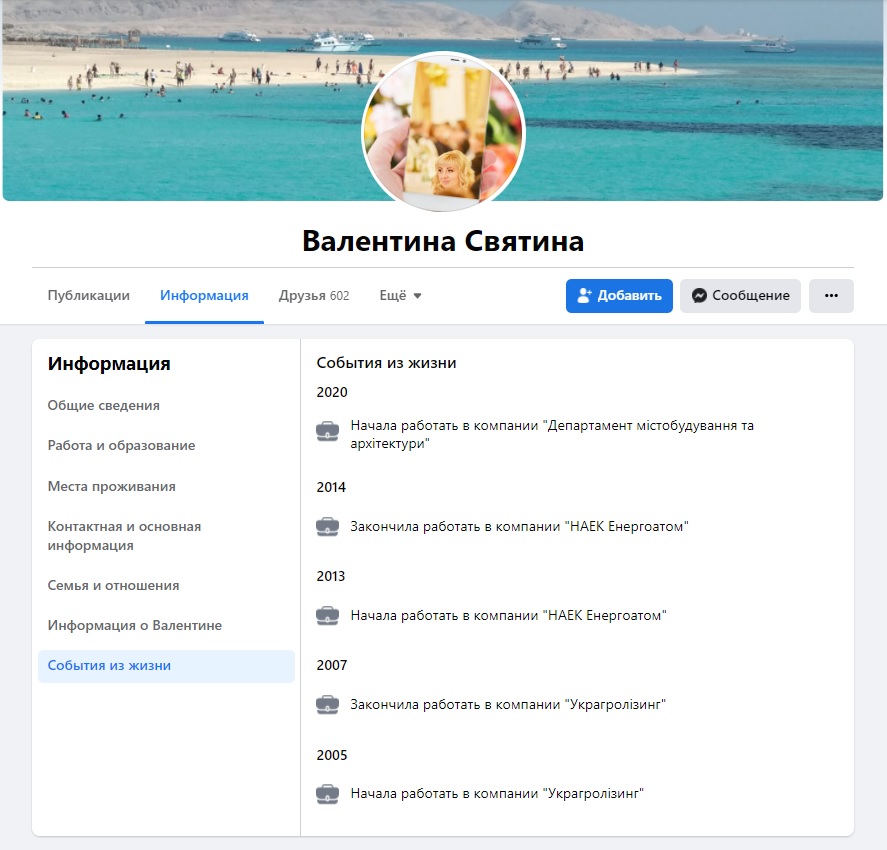Open the three-dots more options button
Viewport: 887px width, 850px height.
click(x=831, y=296)
